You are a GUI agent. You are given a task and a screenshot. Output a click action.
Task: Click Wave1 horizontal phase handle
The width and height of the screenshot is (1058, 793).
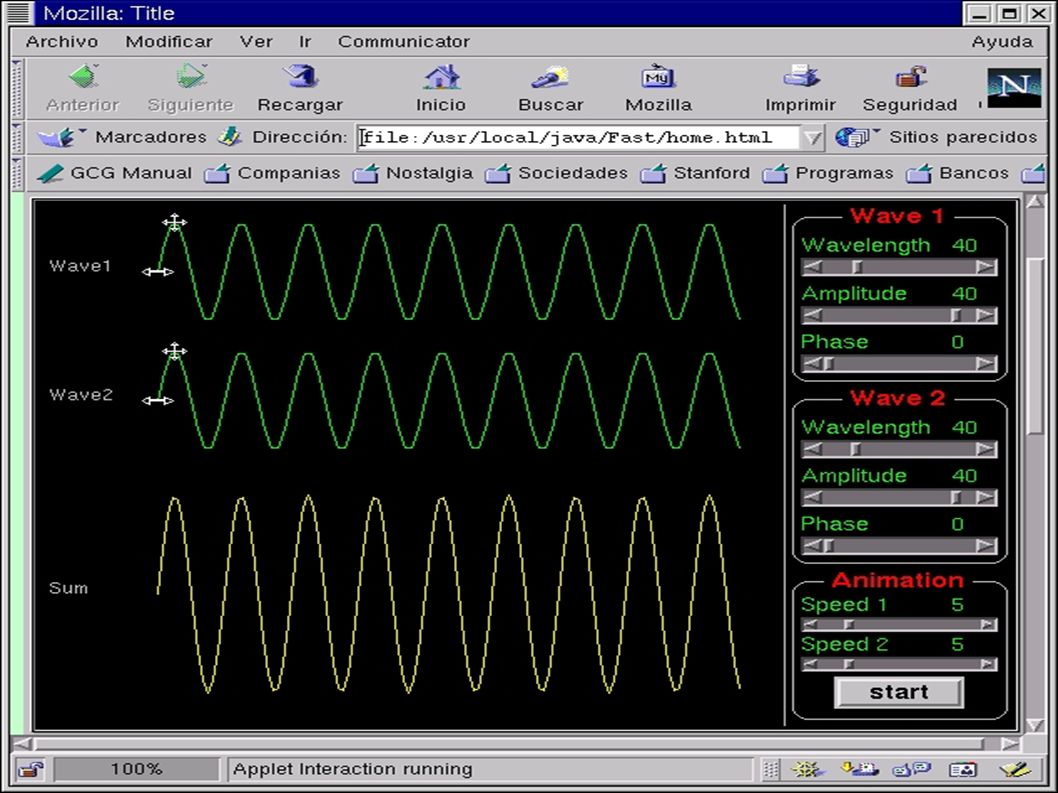click(158, 271)
